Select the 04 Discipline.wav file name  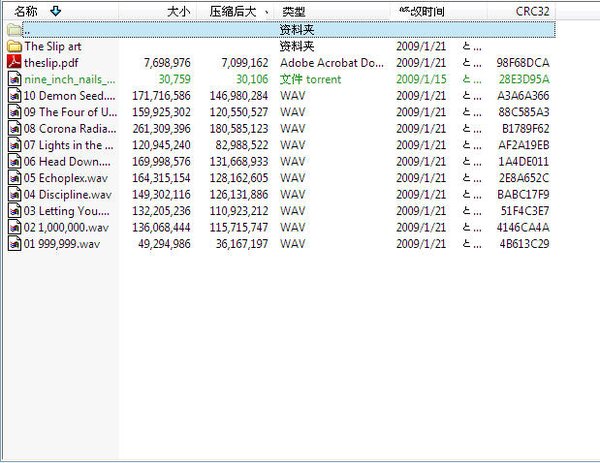(68, 194)
